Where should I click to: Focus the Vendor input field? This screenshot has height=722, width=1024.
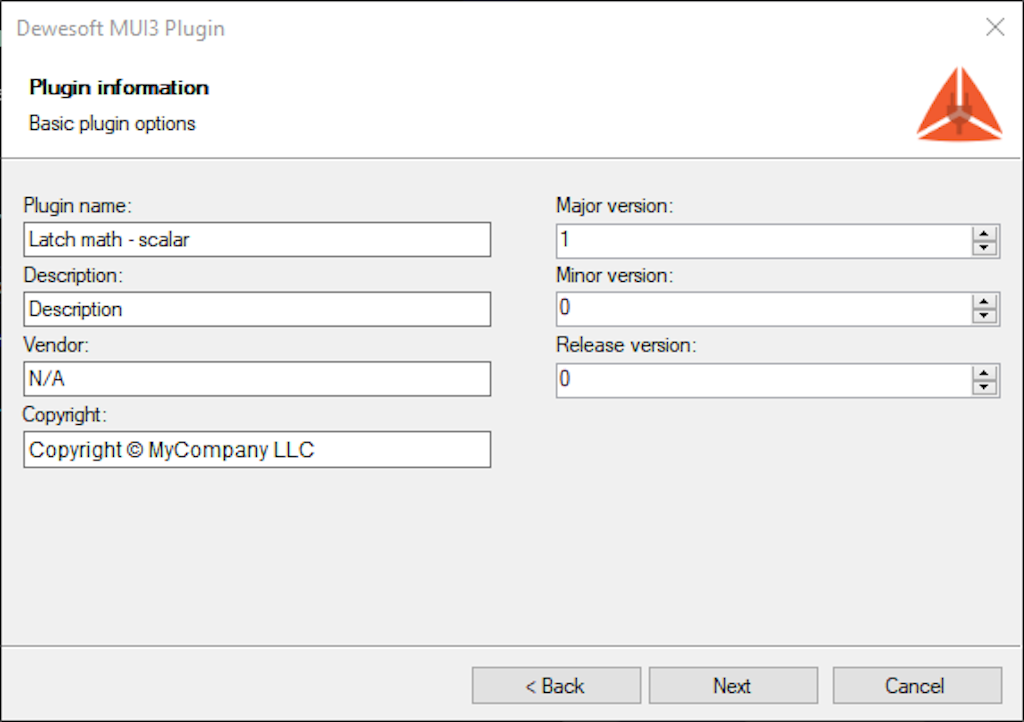257,379
